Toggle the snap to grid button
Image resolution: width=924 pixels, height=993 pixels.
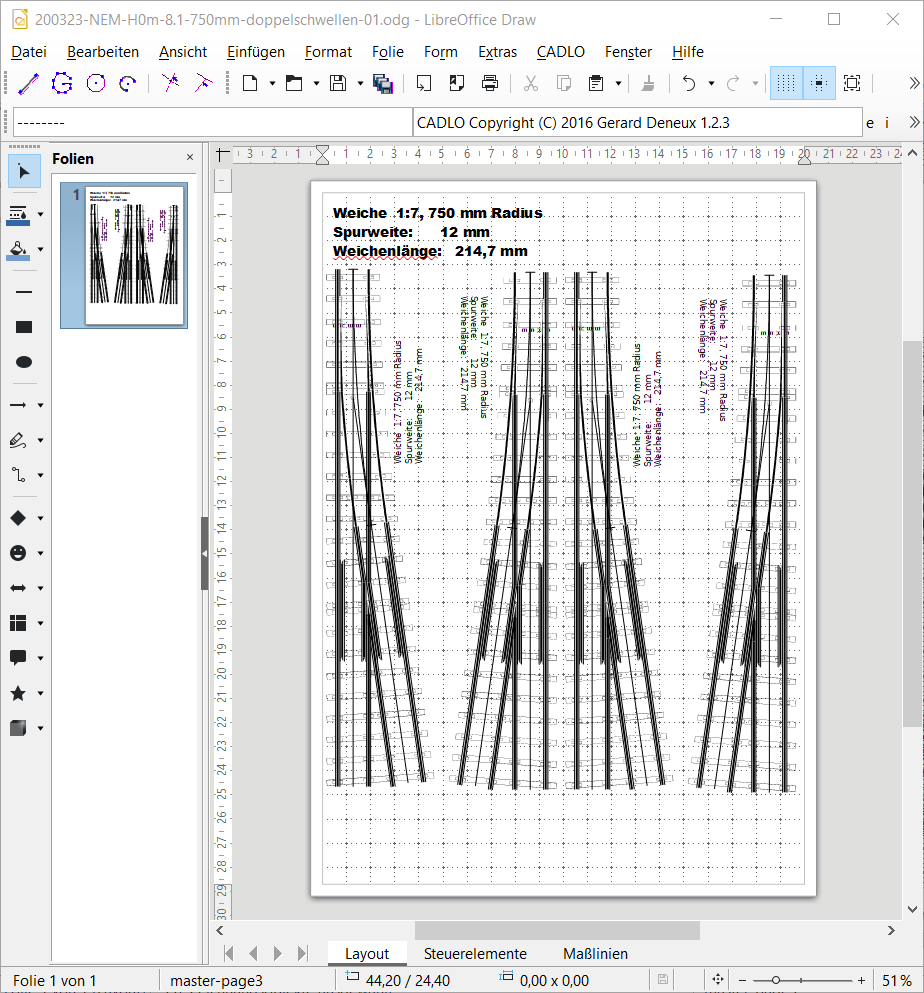[819, 84]
